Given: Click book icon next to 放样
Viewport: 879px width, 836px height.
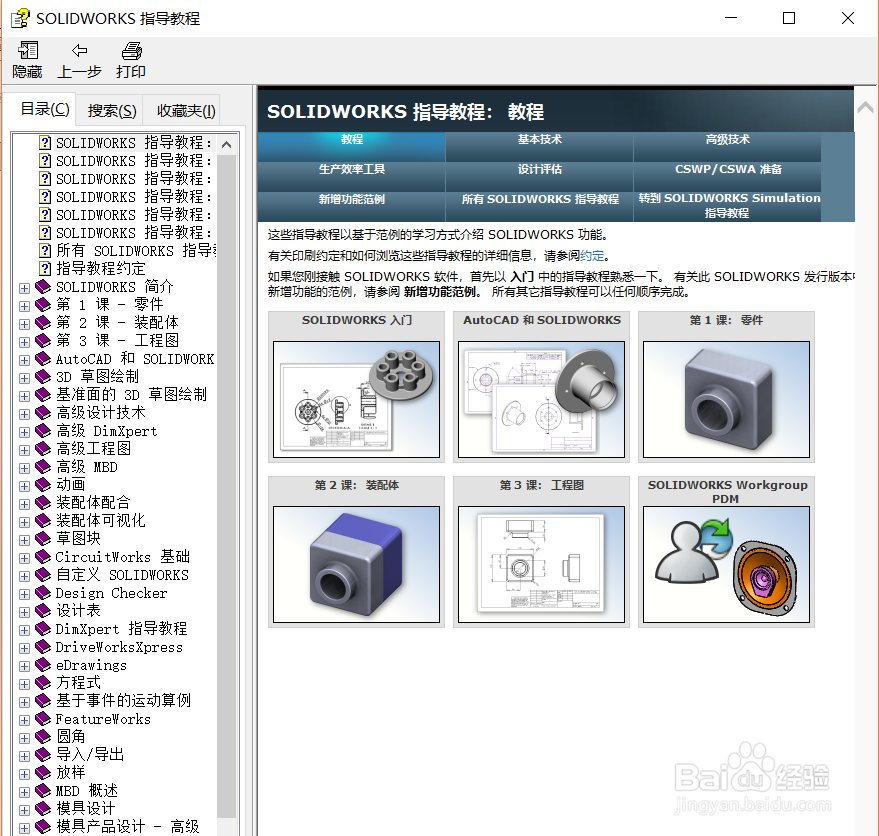Looking at the screenshot, I should (43, 773).
